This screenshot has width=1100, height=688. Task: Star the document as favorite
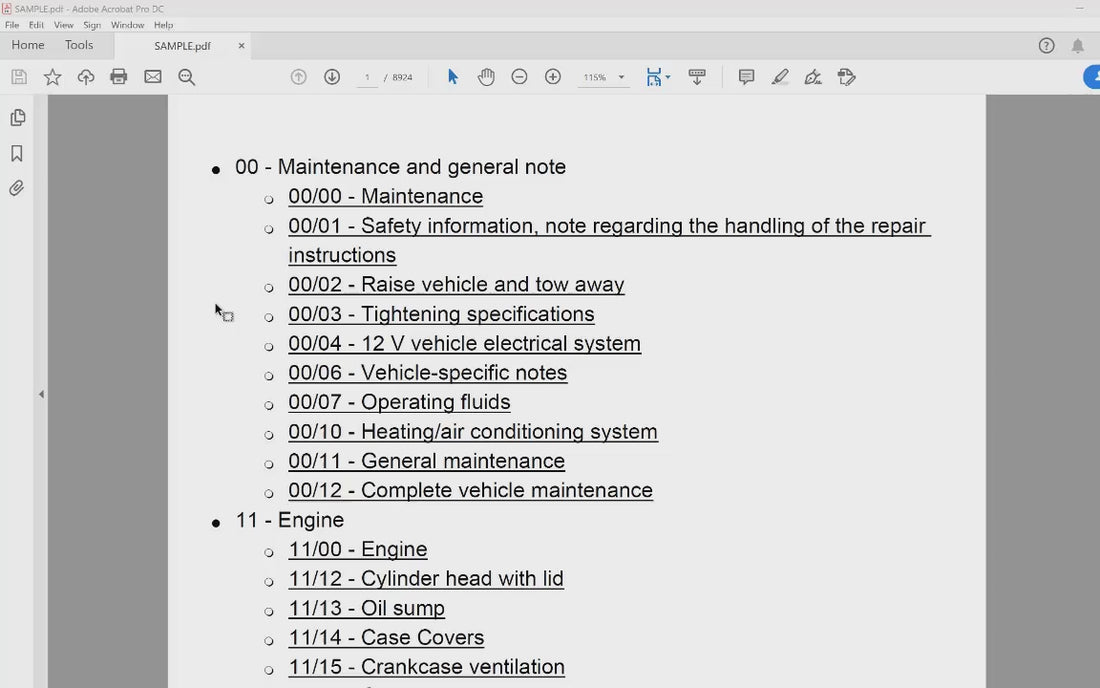point(52,76)
